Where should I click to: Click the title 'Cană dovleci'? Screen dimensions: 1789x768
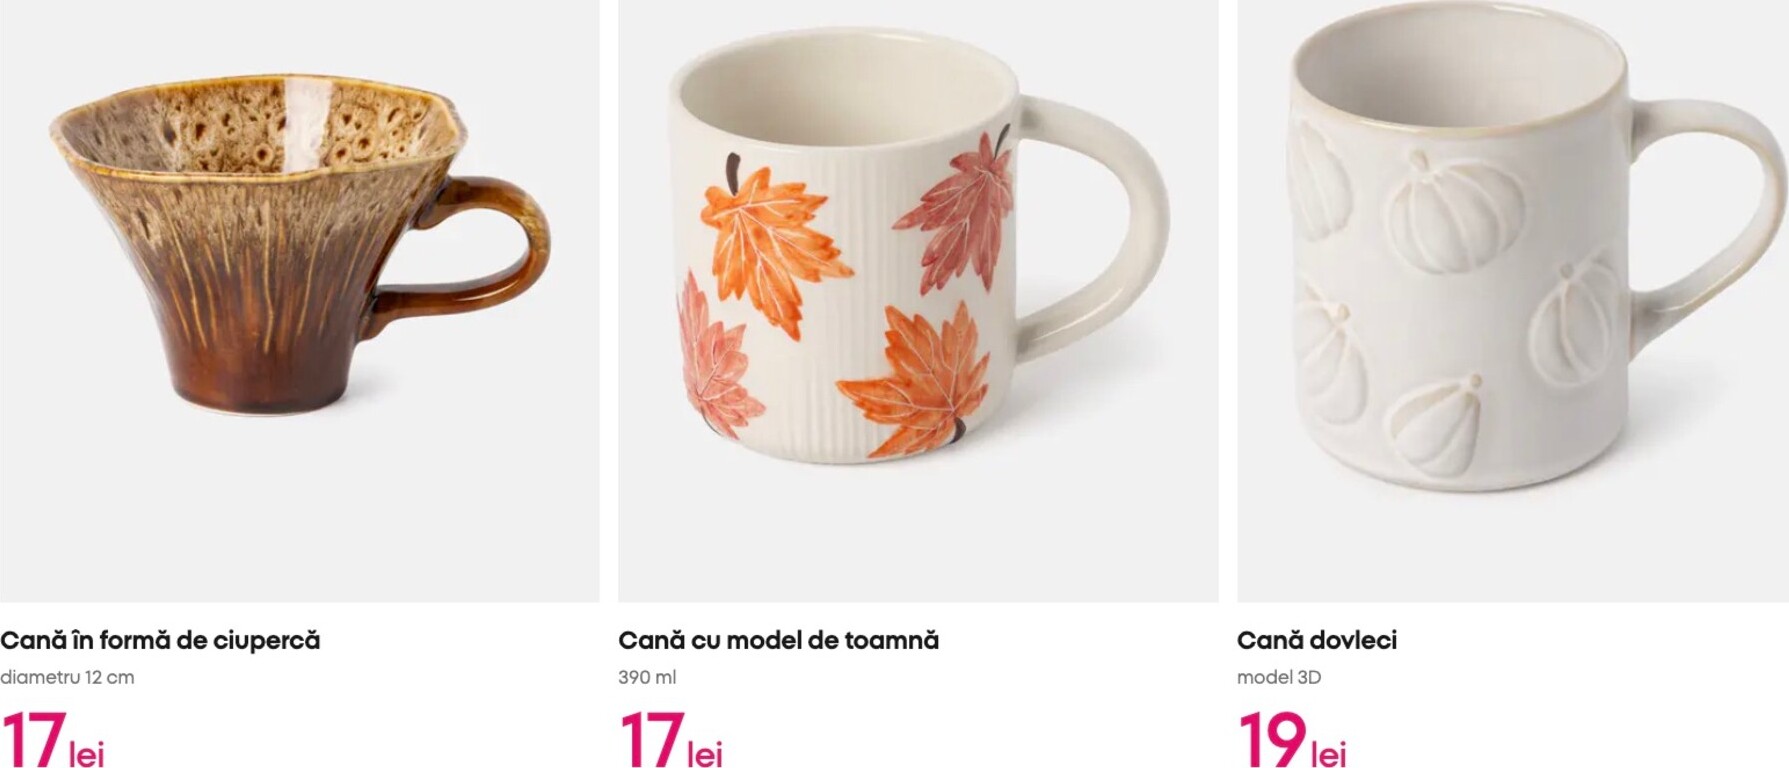1316,640
